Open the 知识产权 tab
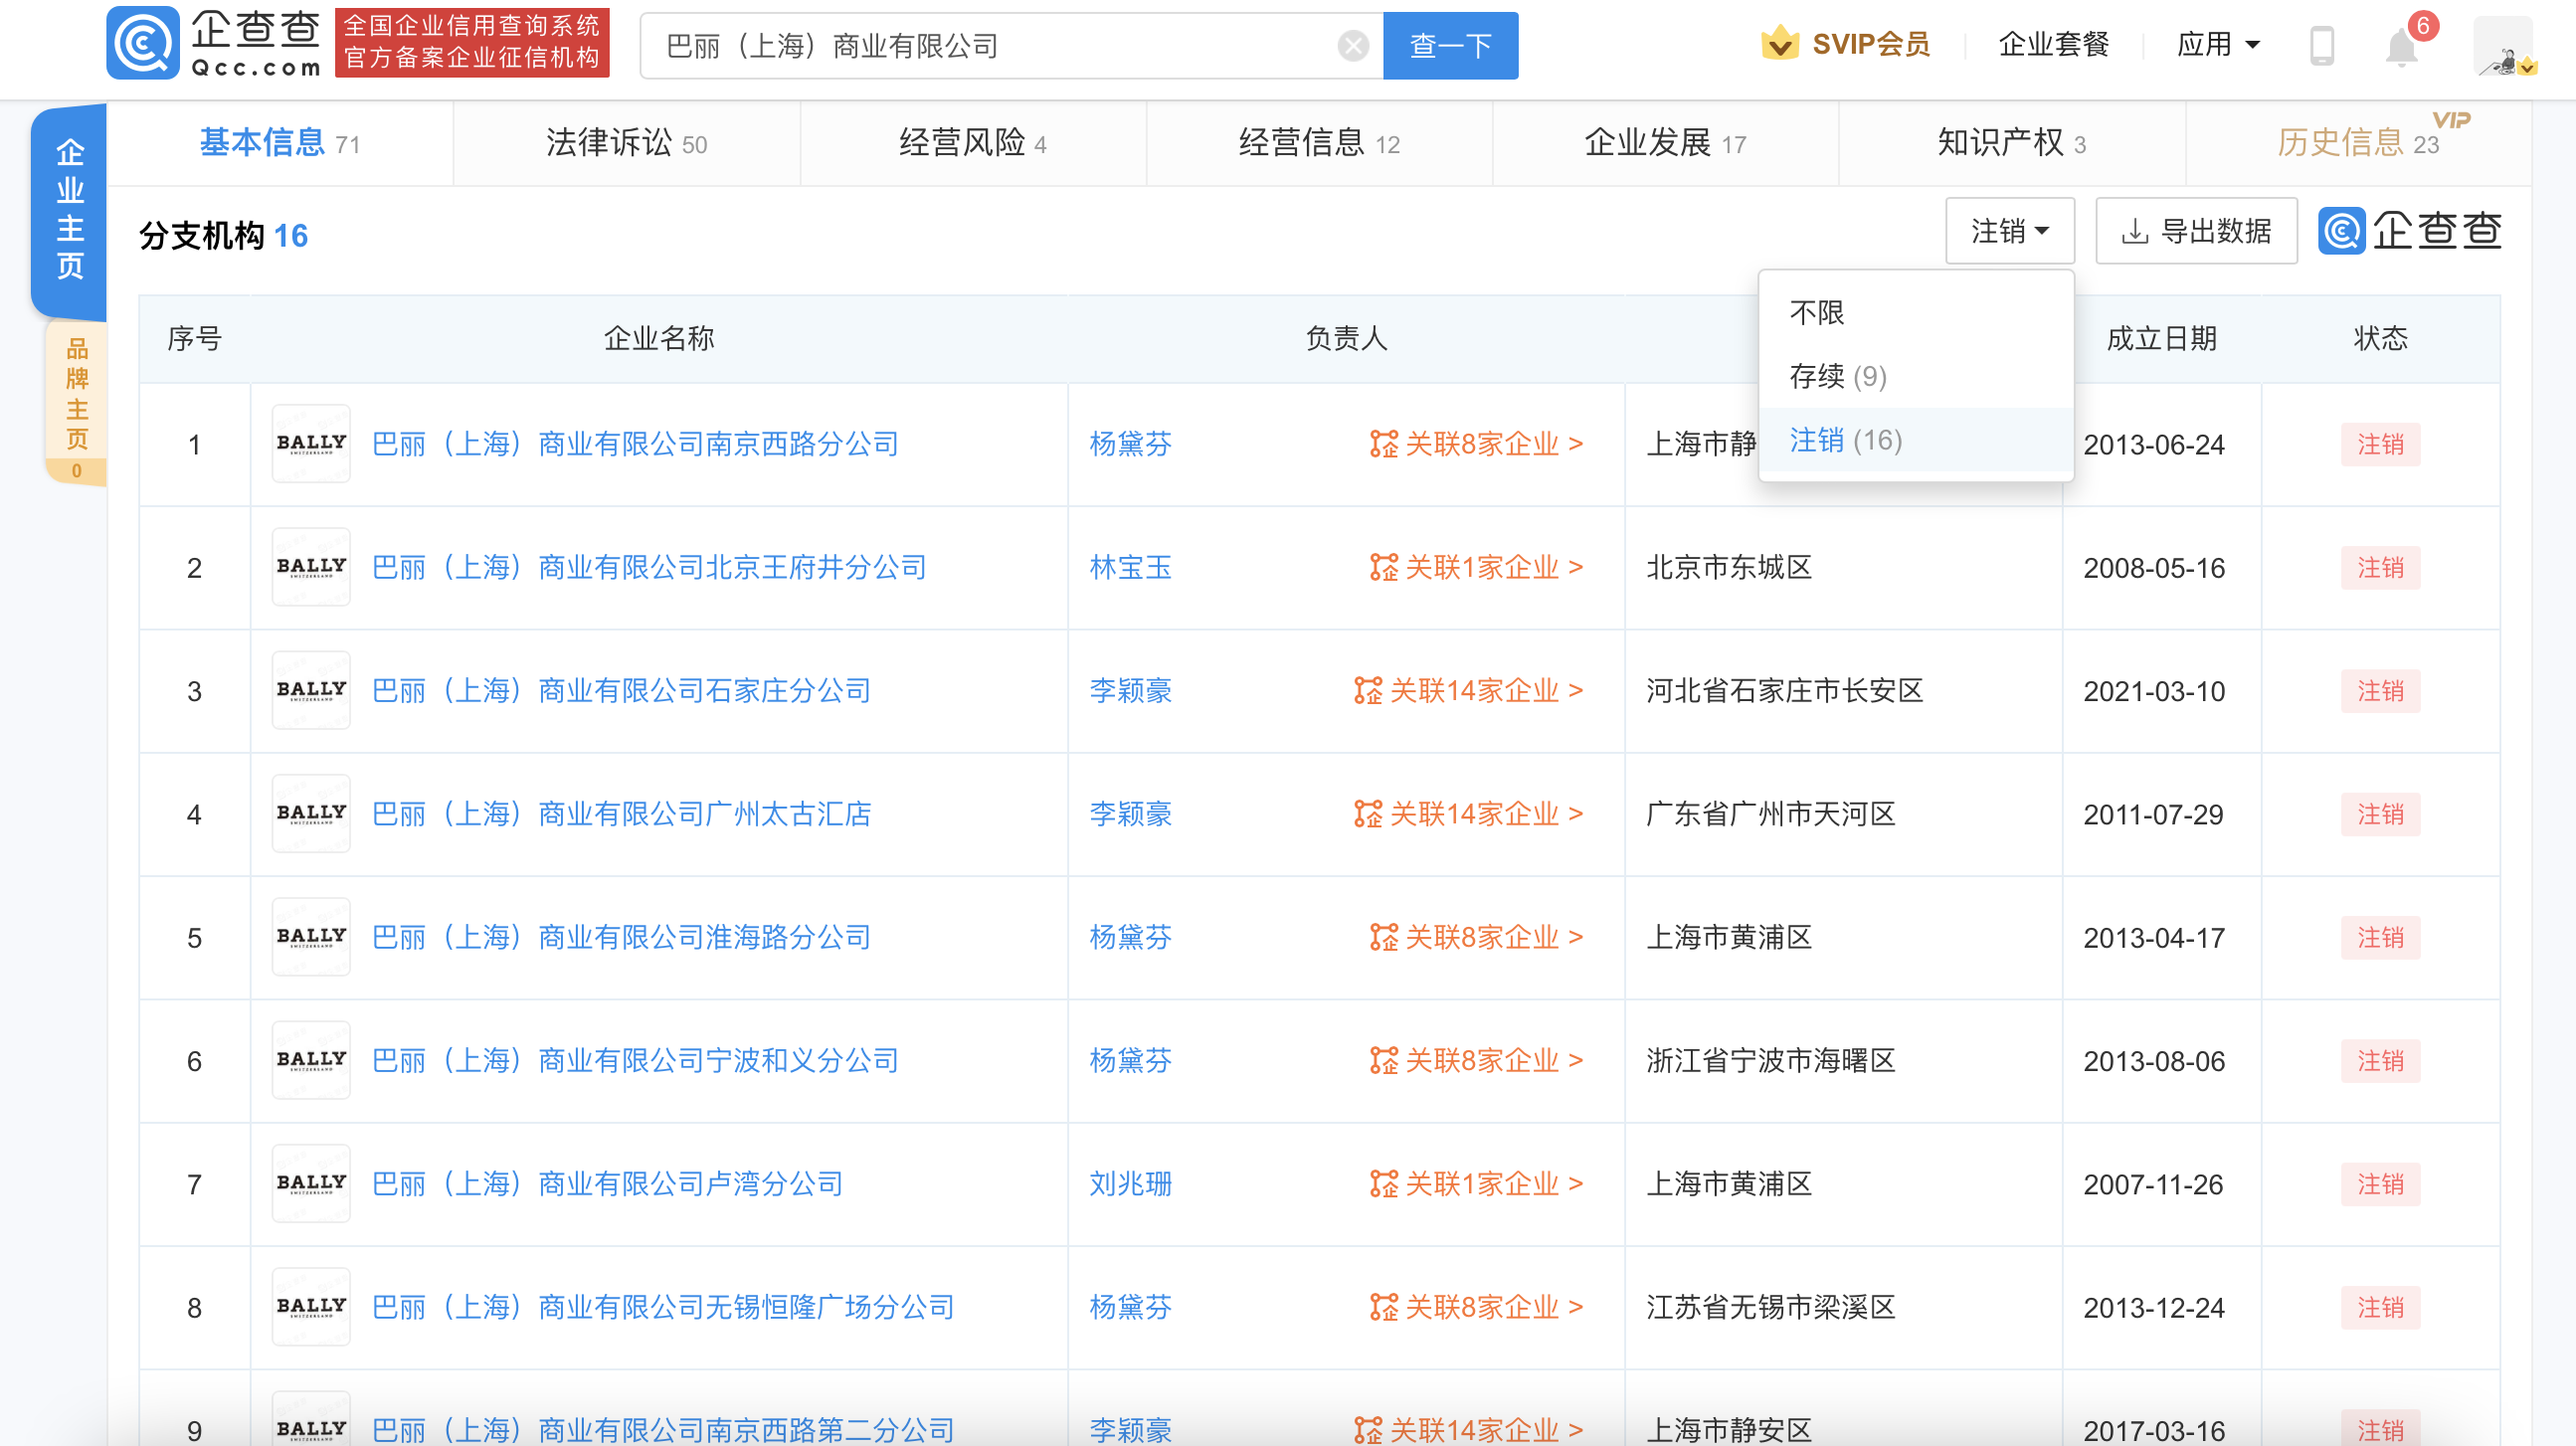This screenshot has width=2576, height=1446. pos(2011,143)
